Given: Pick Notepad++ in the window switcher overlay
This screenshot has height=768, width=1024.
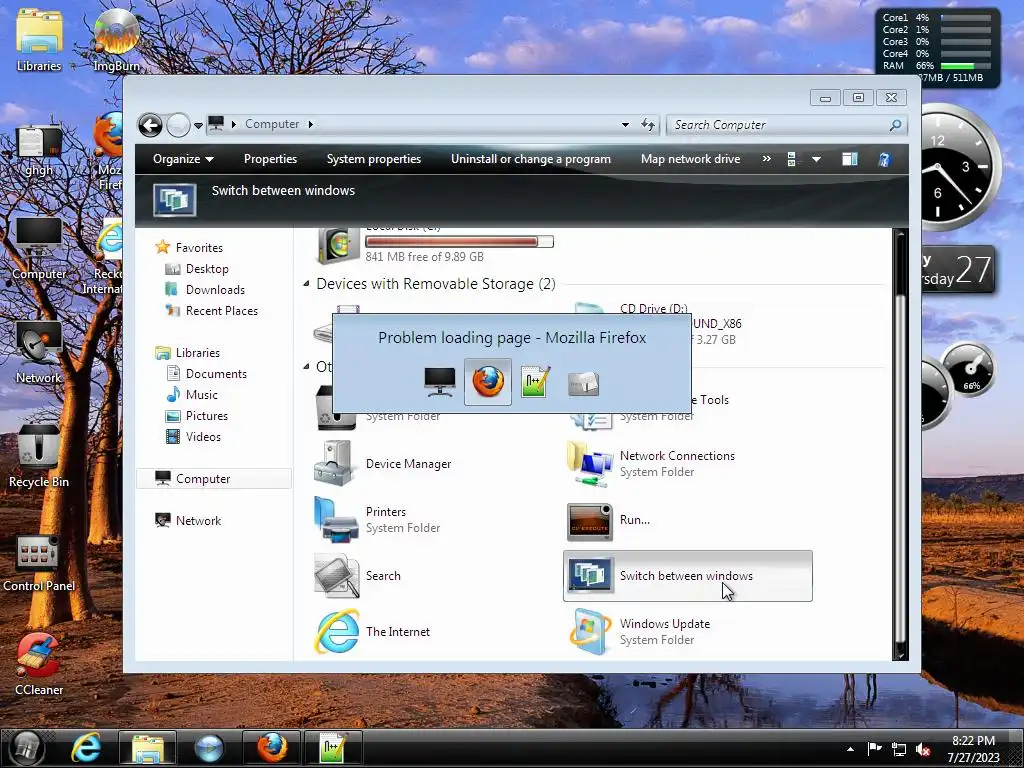Looking at the screenshot, I should [536, 382].
